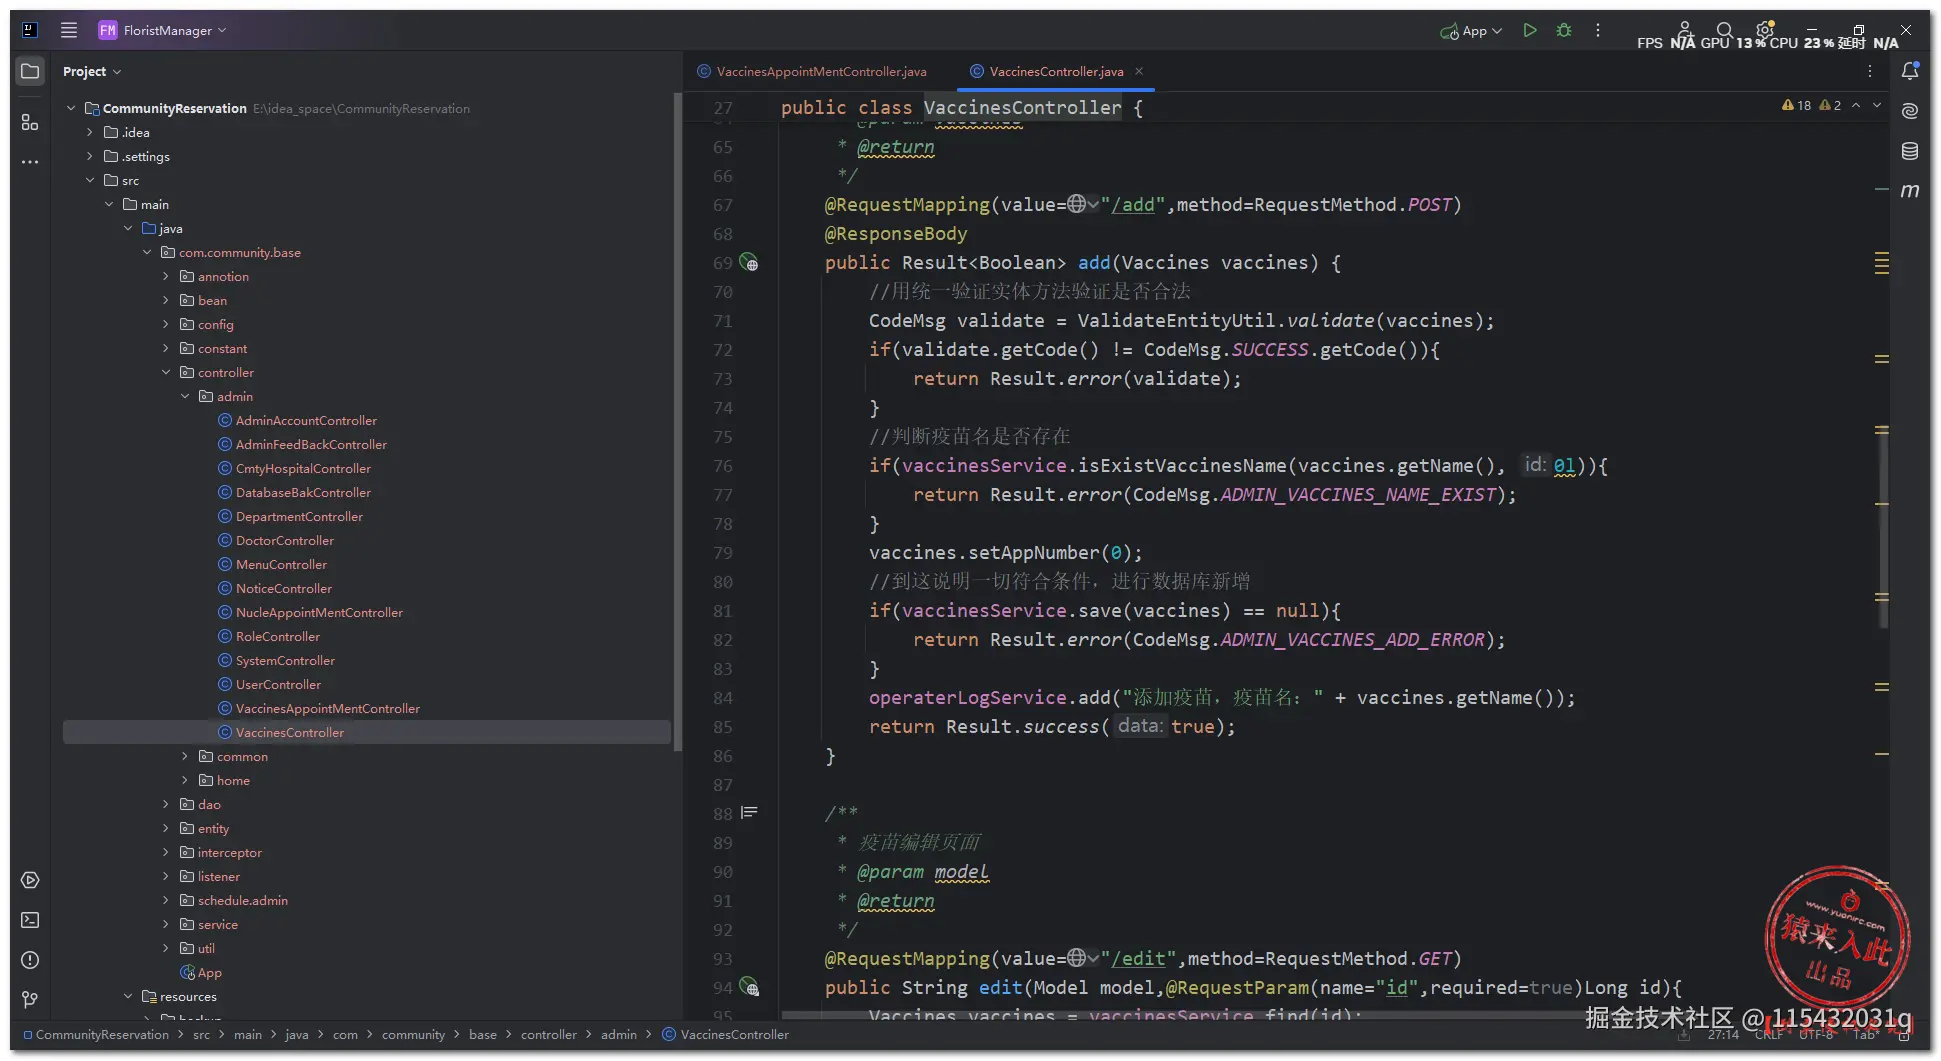Screen dimensions: 1941x1061
Task: Open the 18 warnings inspection widget
Action: pyautogui.click(x=1797, y=105)
